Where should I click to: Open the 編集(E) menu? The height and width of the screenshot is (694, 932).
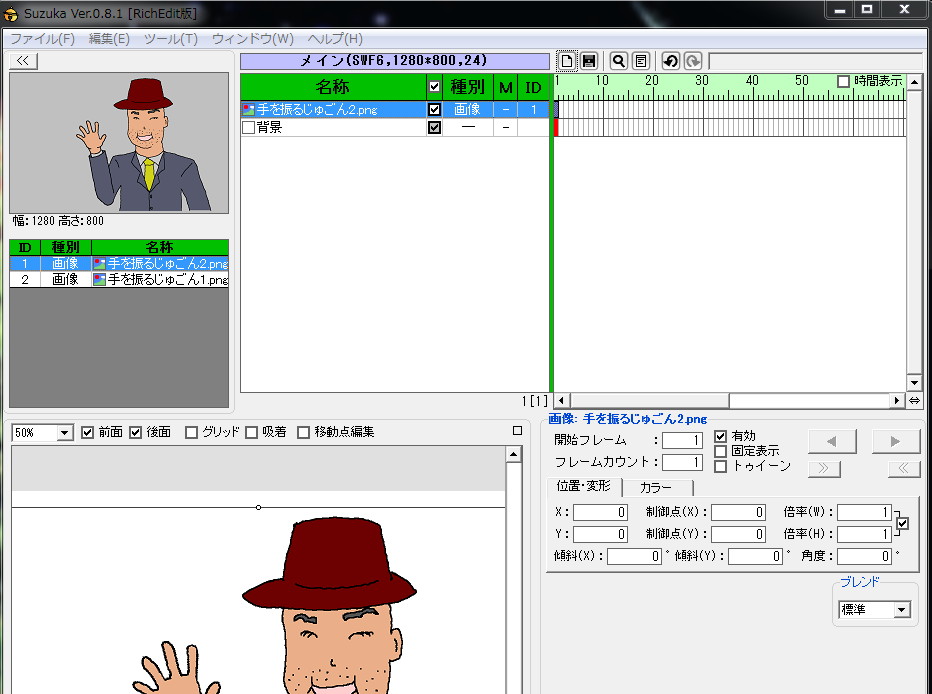pos(109,39)
